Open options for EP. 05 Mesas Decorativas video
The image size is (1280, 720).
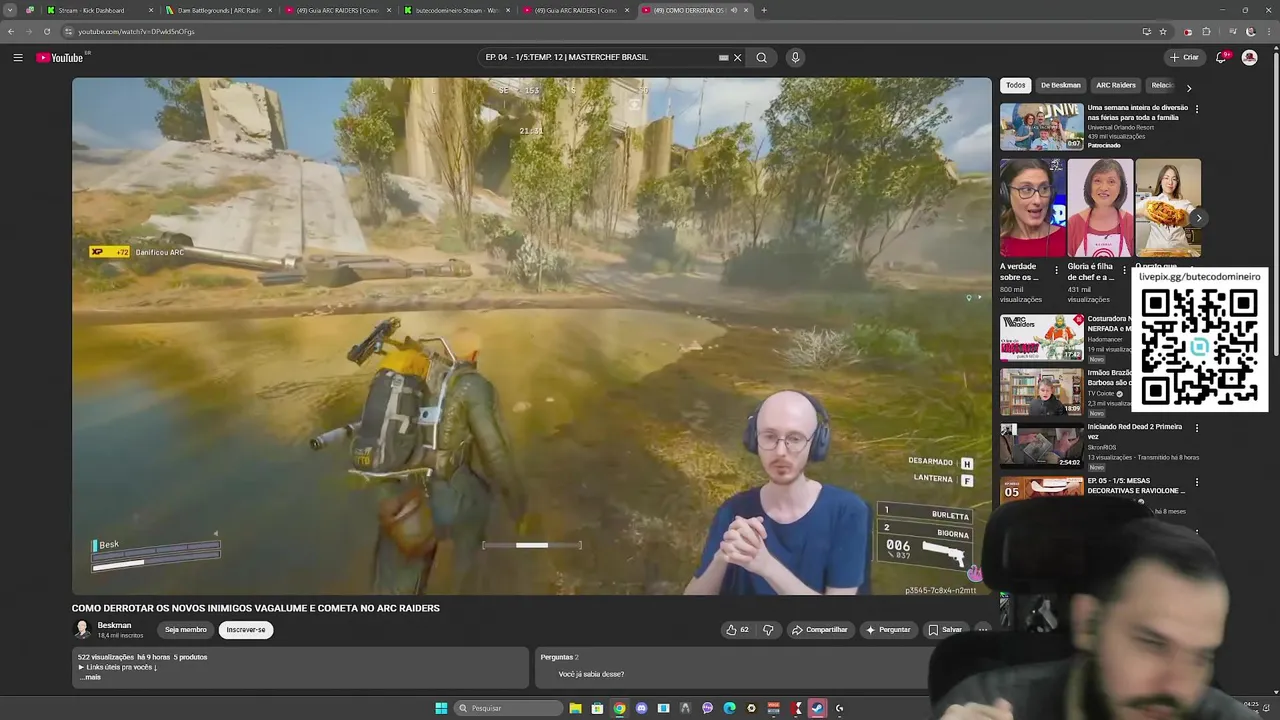1197,482
